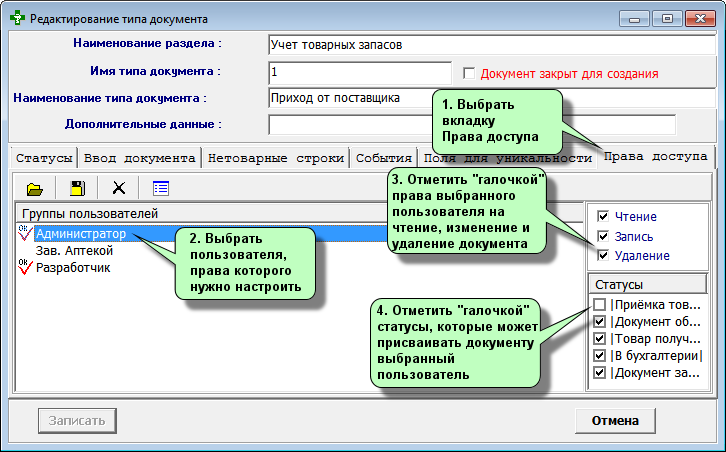Image resolution: width=726 pixels, height=452 pixels.
Task: Click the Записать button
Action: point(77,421)
